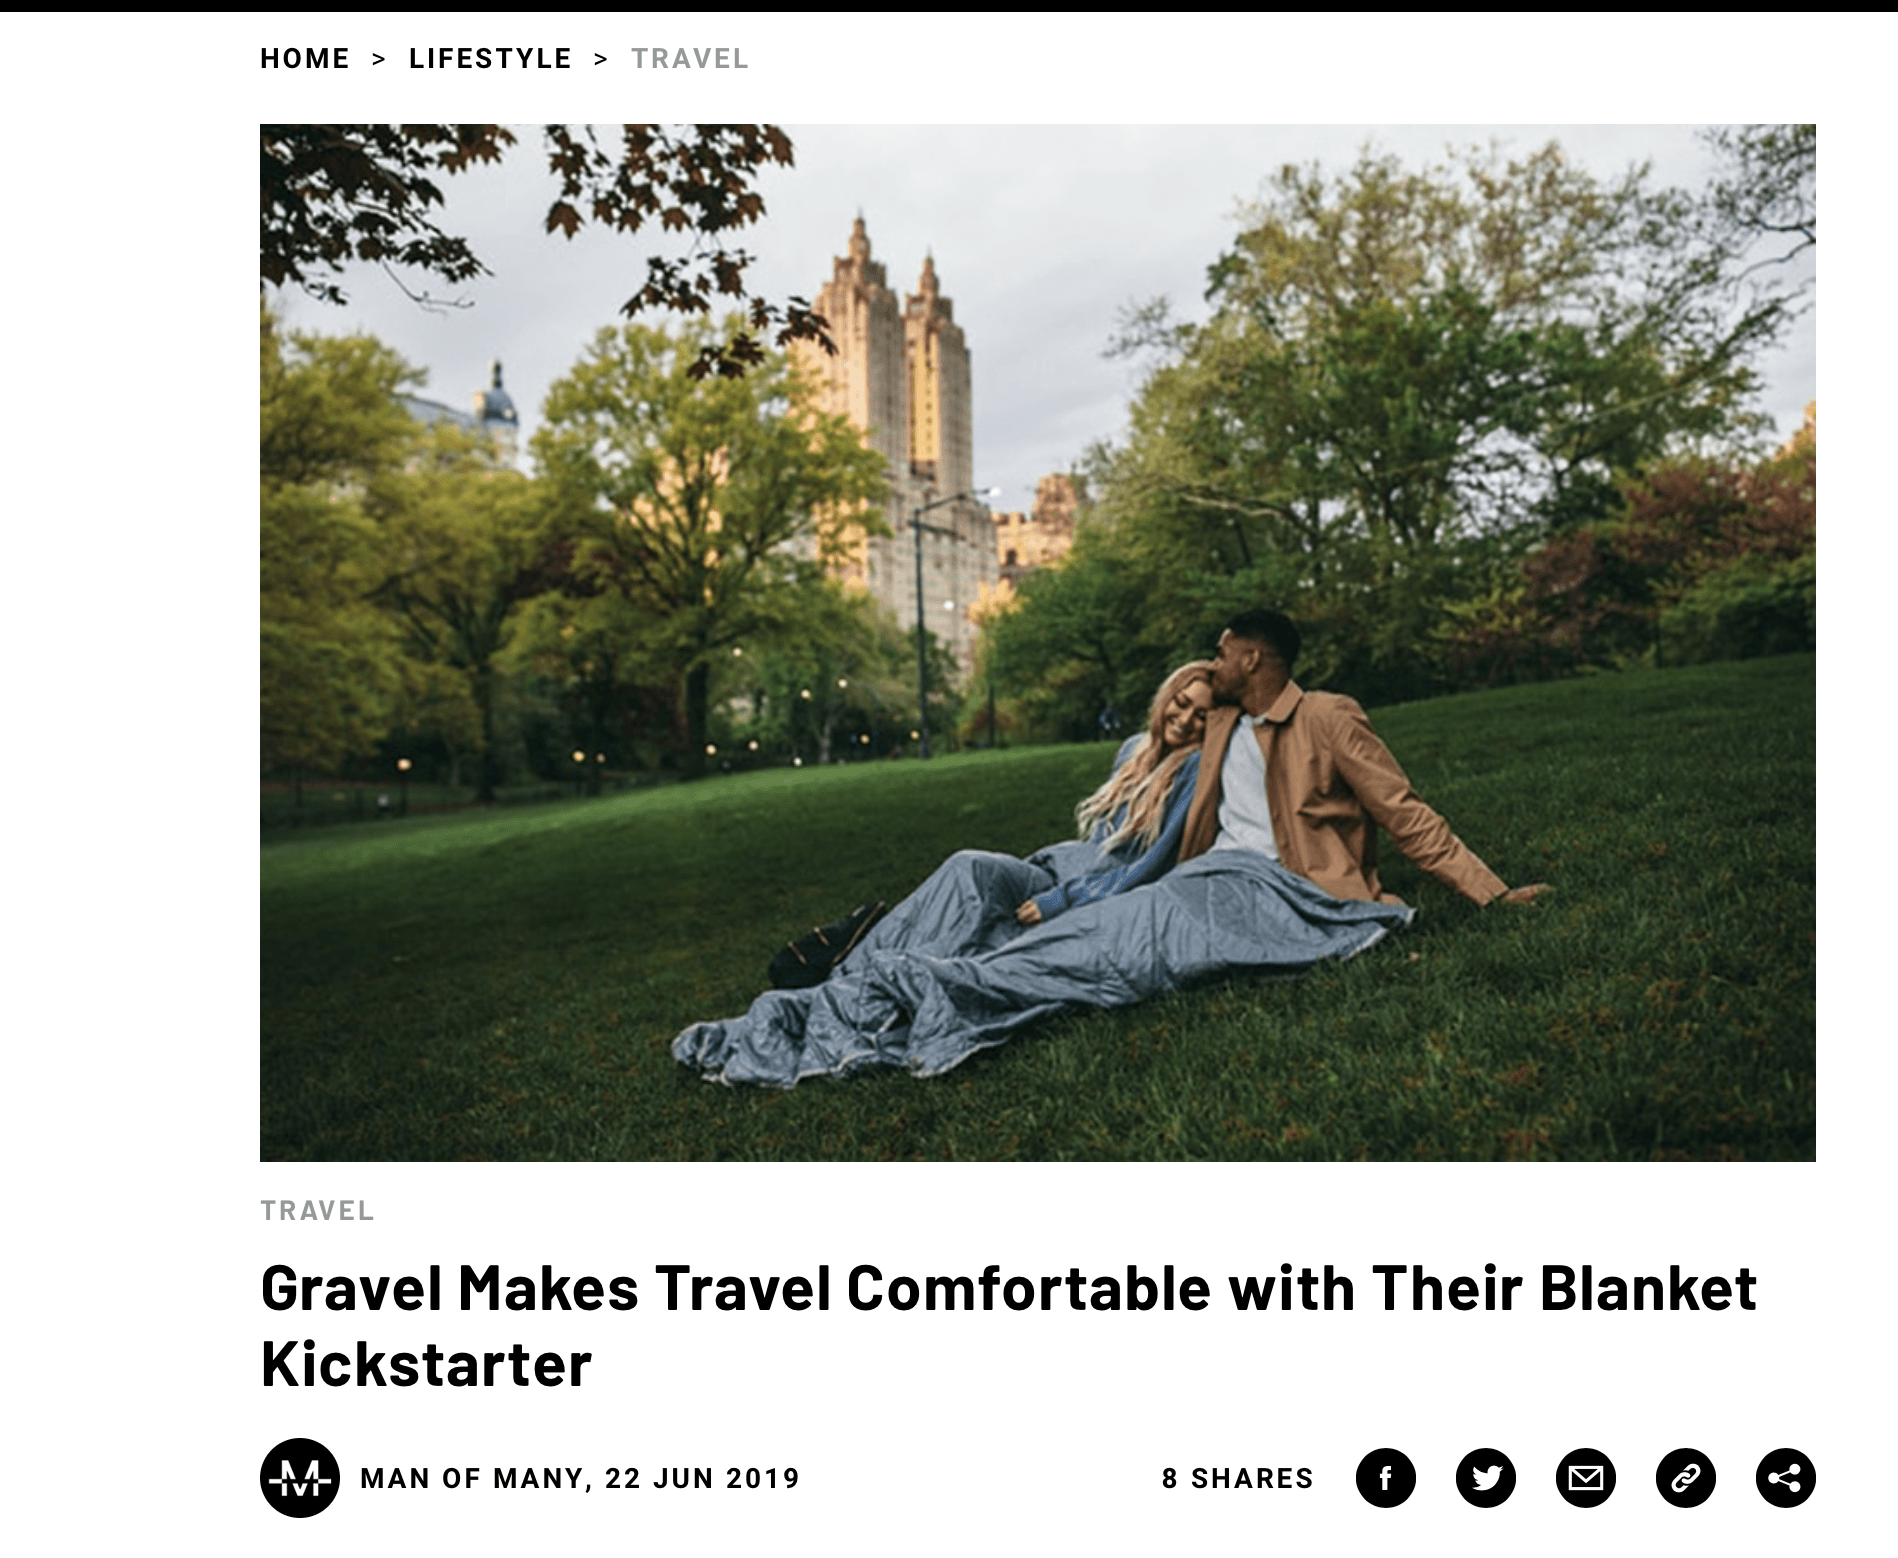
Task: Send the article via the email envelope icon
Action: (x=1585, y=1477)
